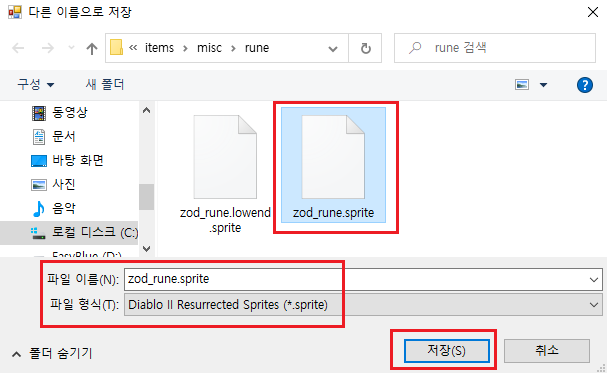Change view with the view icon

click(522, 84)
